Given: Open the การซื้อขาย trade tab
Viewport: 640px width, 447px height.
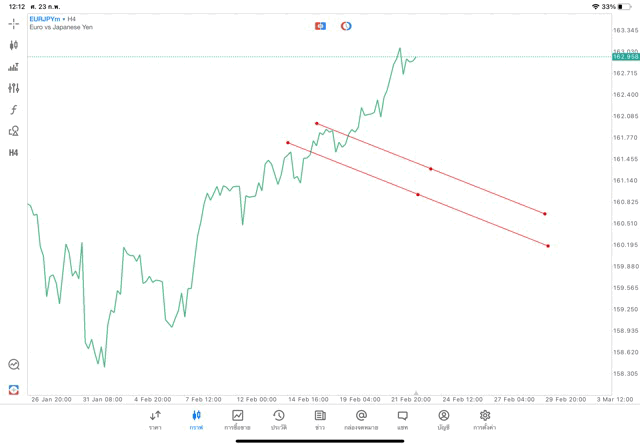Looking at the screenshot, I should pos(237,420).
